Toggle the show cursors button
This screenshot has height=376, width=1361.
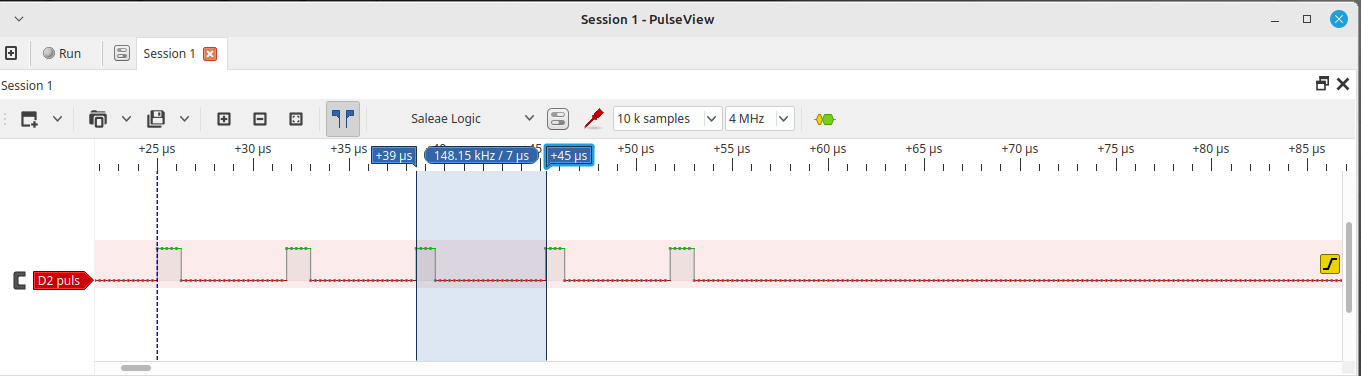pos(343,119)
